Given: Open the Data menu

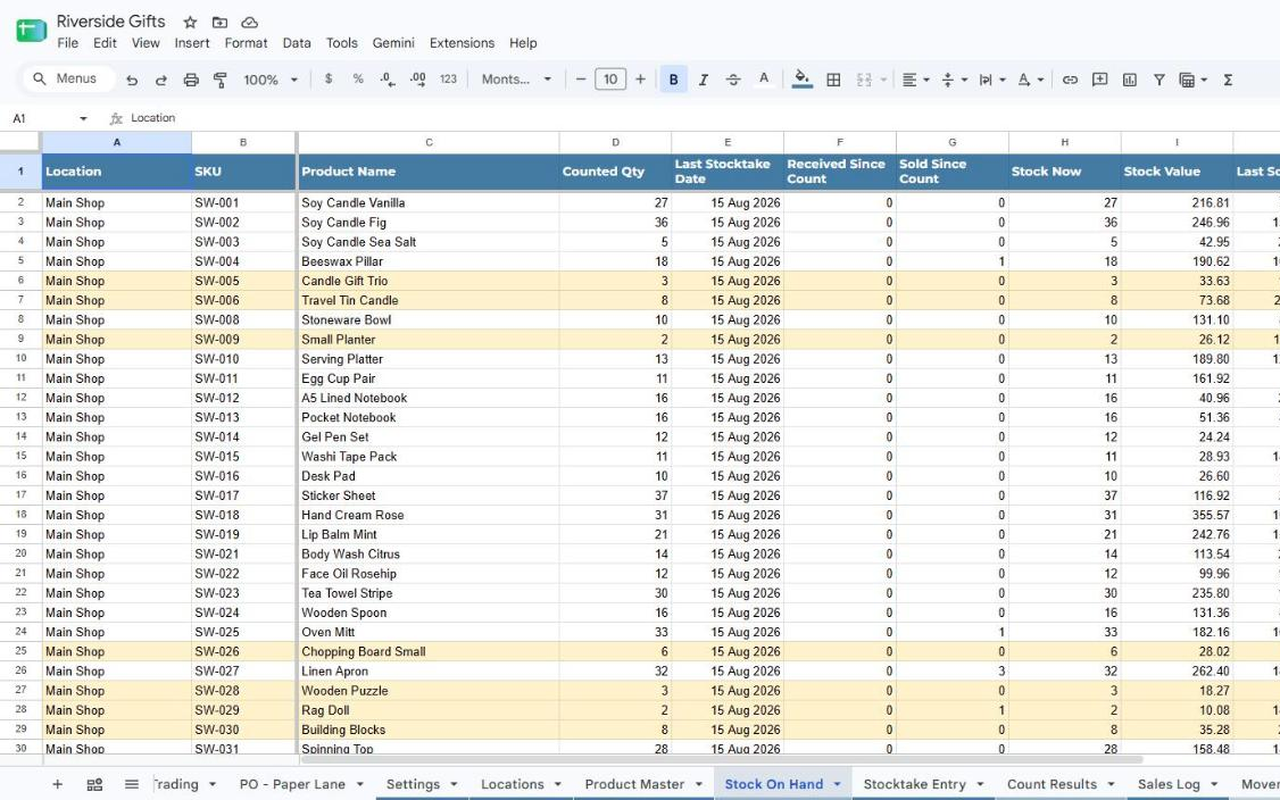Looking at the screenshot, I should tap(296, 43).
